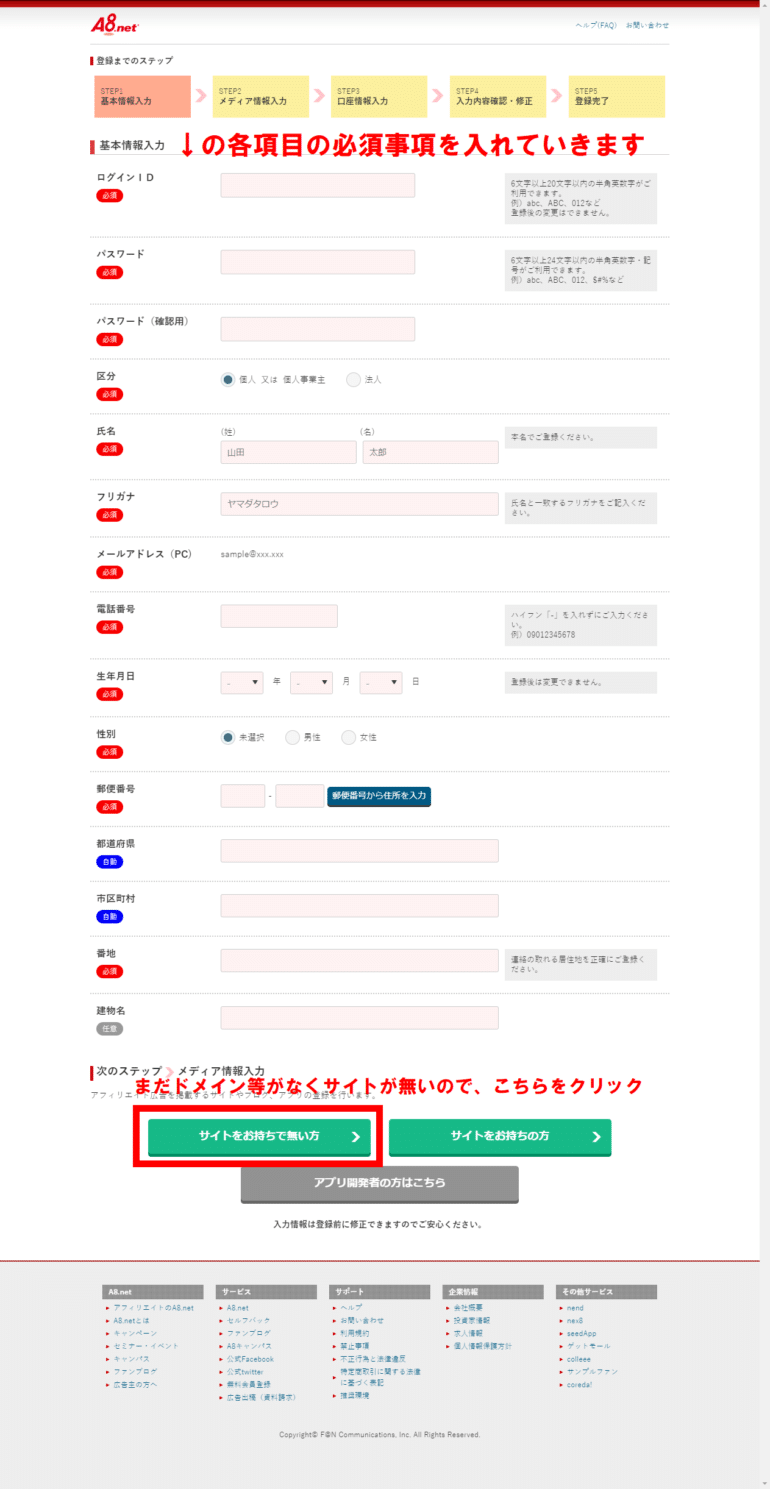Focus the 市区町村 input field

(359, 906)
